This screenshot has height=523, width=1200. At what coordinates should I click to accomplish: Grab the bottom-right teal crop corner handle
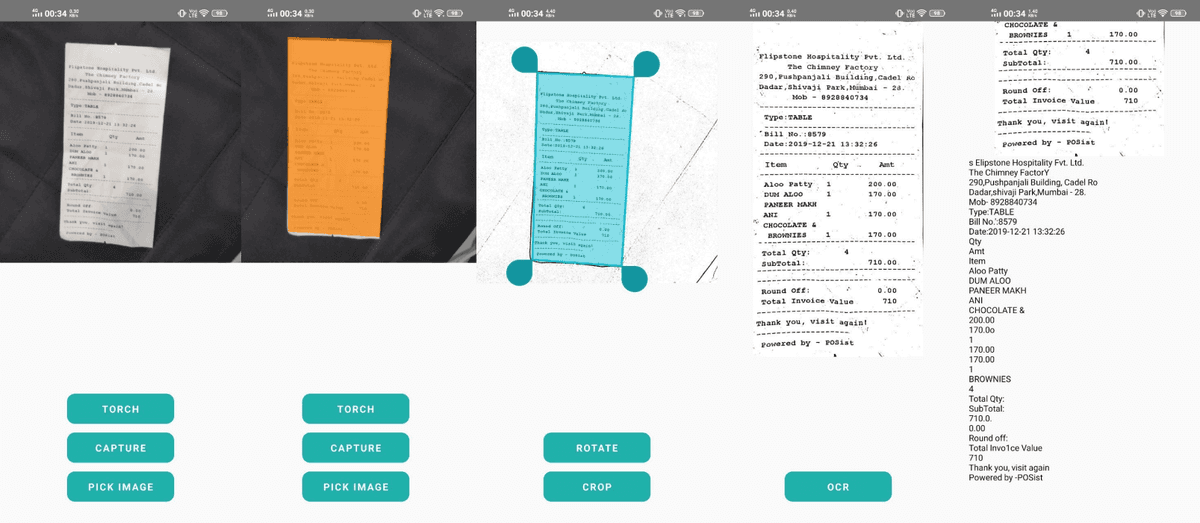pos(635,278)
